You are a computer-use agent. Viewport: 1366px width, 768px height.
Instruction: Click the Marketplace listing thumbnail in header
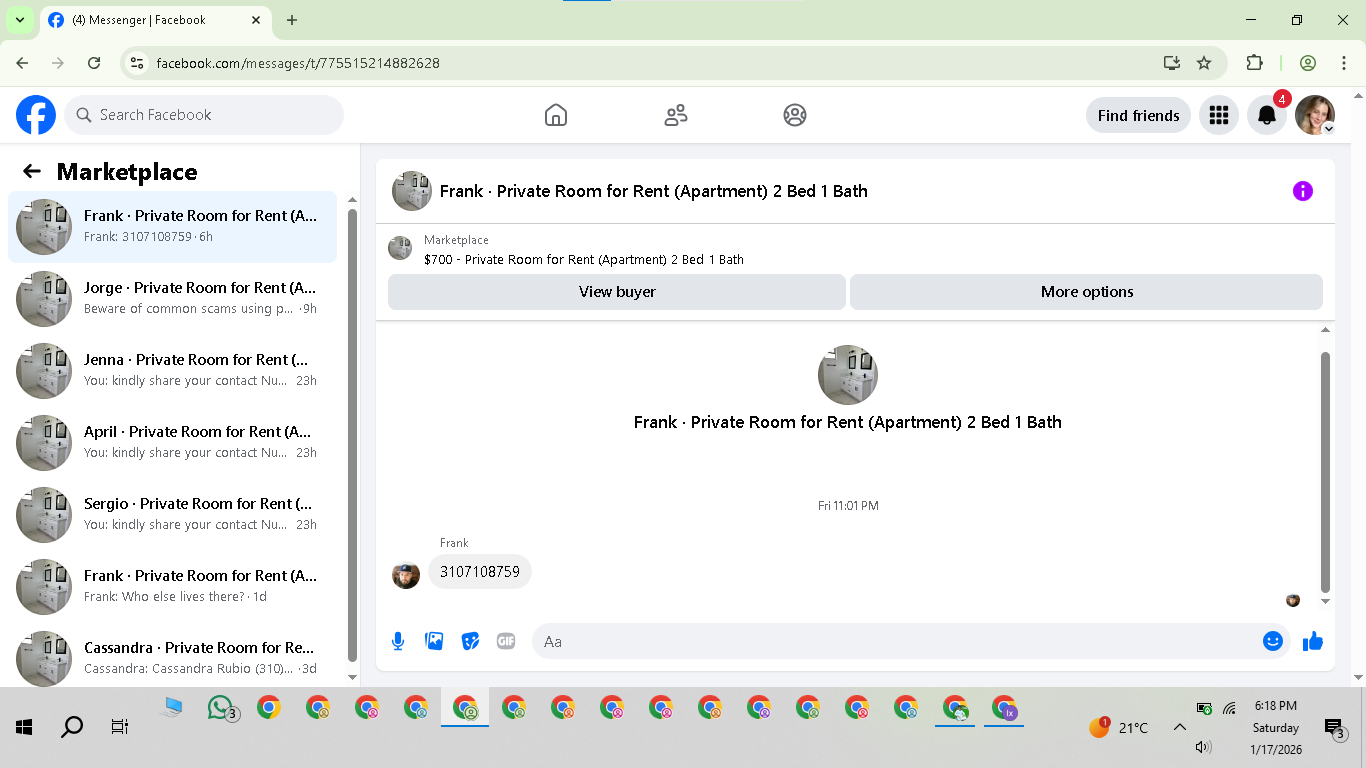[400, 248]
